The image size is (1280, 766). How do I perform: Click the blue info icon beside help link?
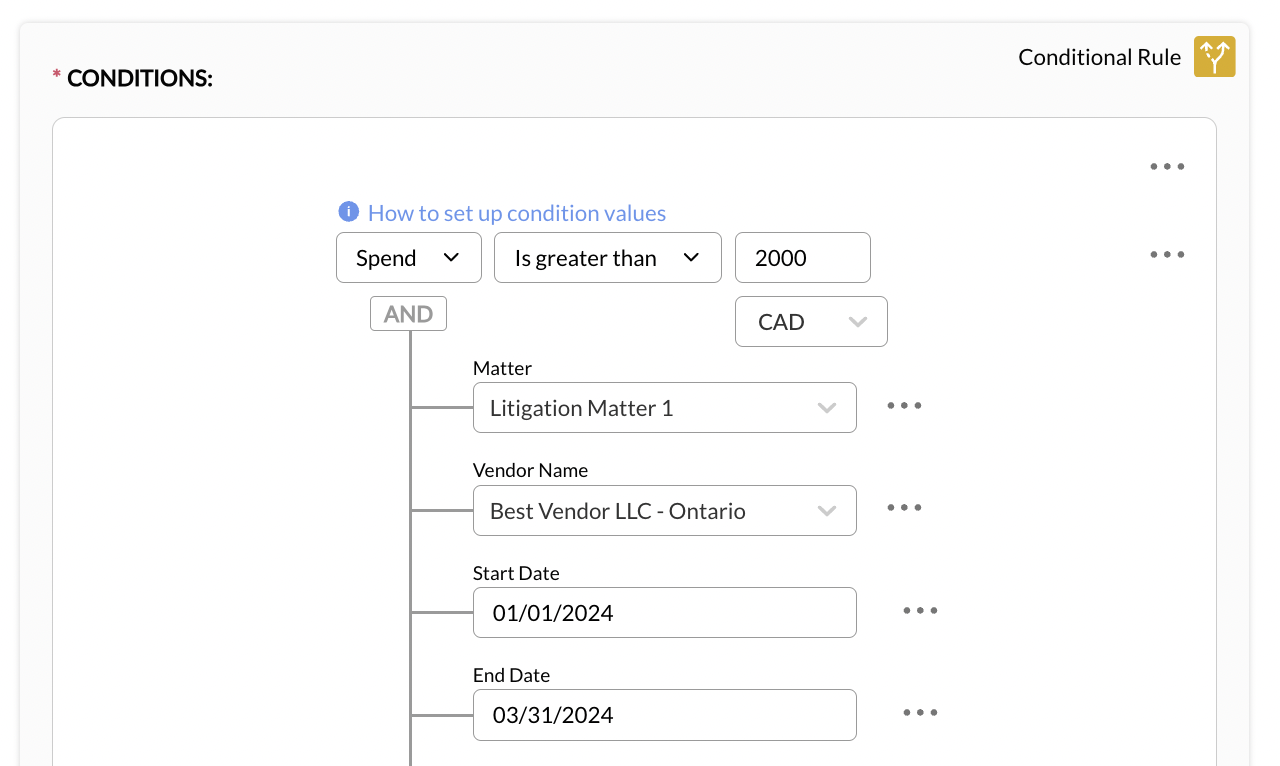[348, 212]
